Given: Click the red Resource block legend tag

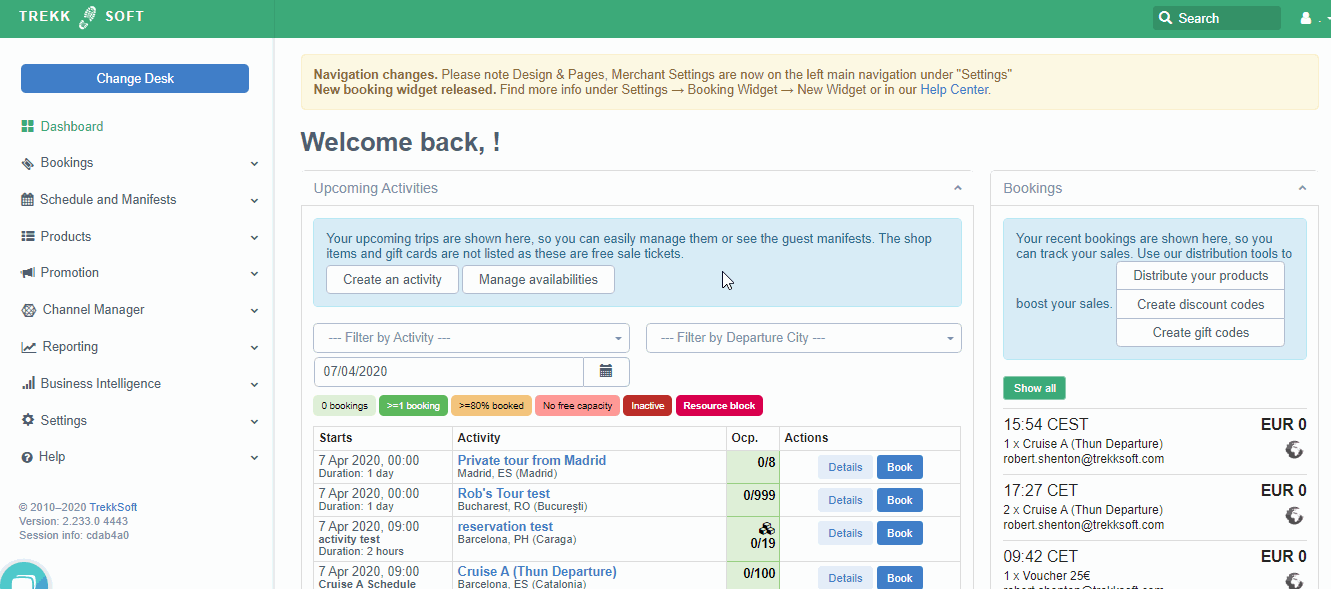Looking at the screenshot, I should 719,406.
